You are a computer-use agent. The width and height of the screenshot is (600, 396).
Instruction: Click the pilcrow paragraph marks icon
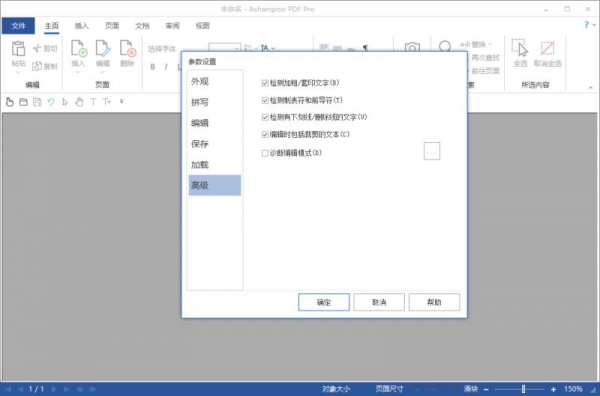(365, 48)
